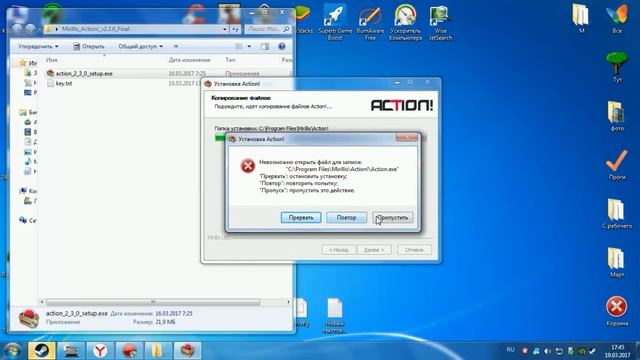Screen dimensions: 640x360
Task: Click the < Назад installer button
Action: coord(338,249)
